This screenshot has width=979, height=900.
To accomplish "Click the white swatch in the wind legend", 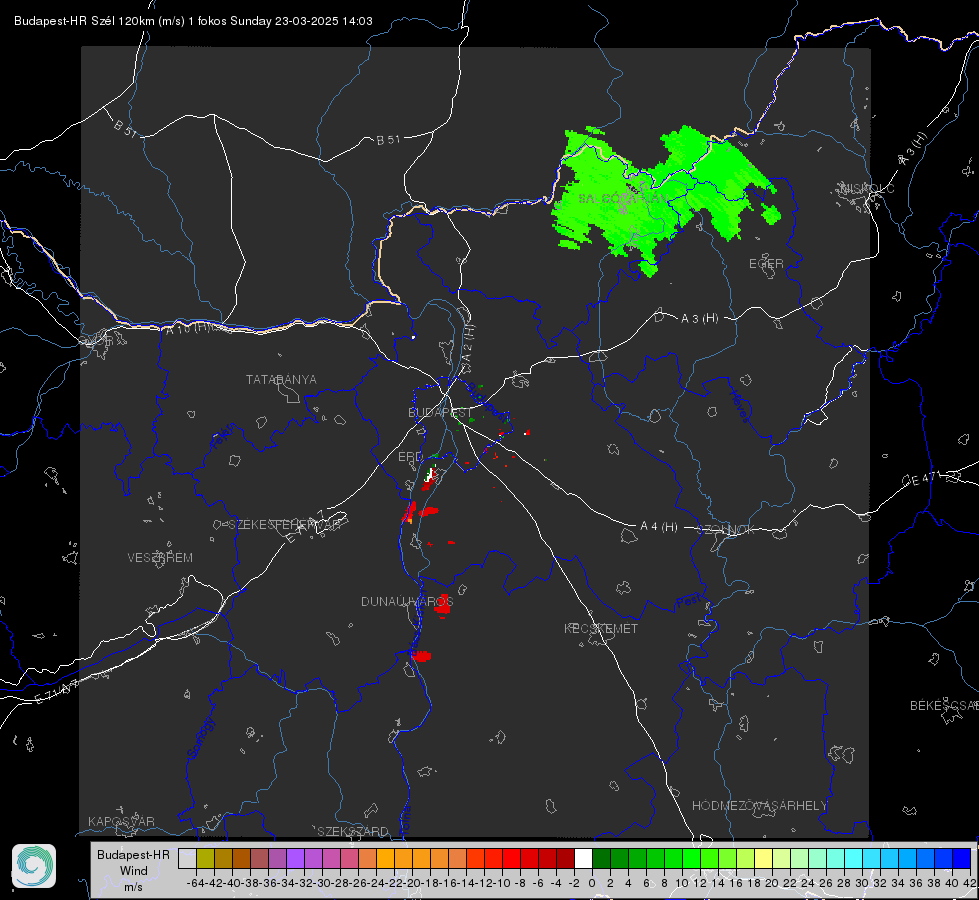I will 583,858.
